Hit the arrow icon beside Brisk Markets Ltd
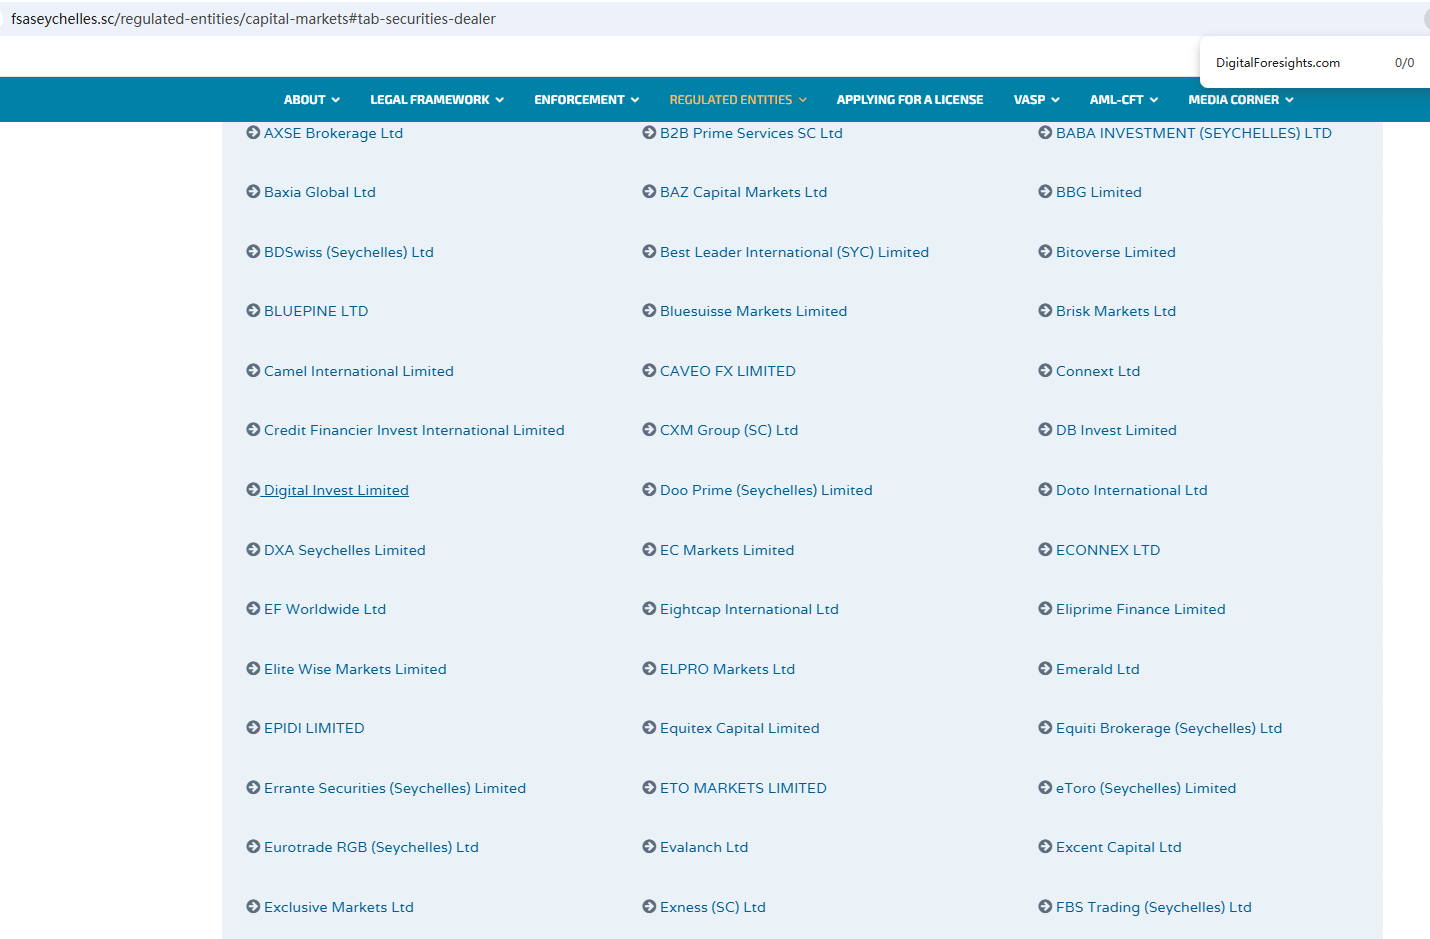This screenshot has height=939, width=1430. pos(1045,310)
